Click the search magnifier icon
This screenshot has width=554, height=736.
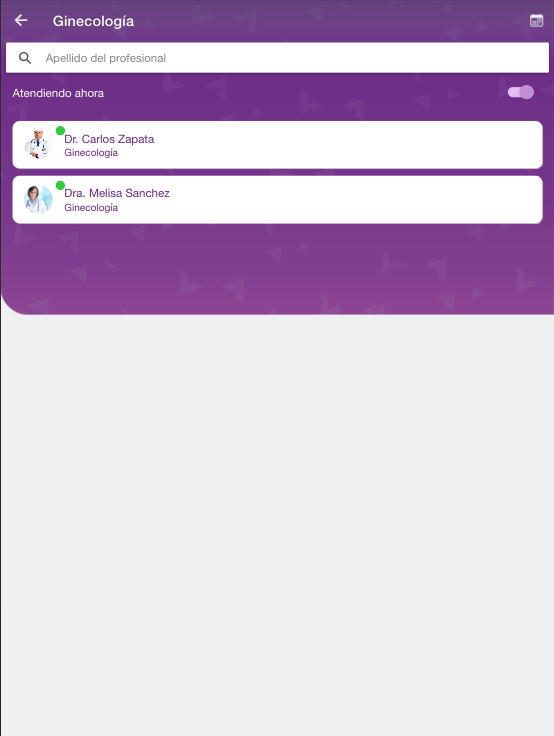pyautogui.click(x=25, y=58)
